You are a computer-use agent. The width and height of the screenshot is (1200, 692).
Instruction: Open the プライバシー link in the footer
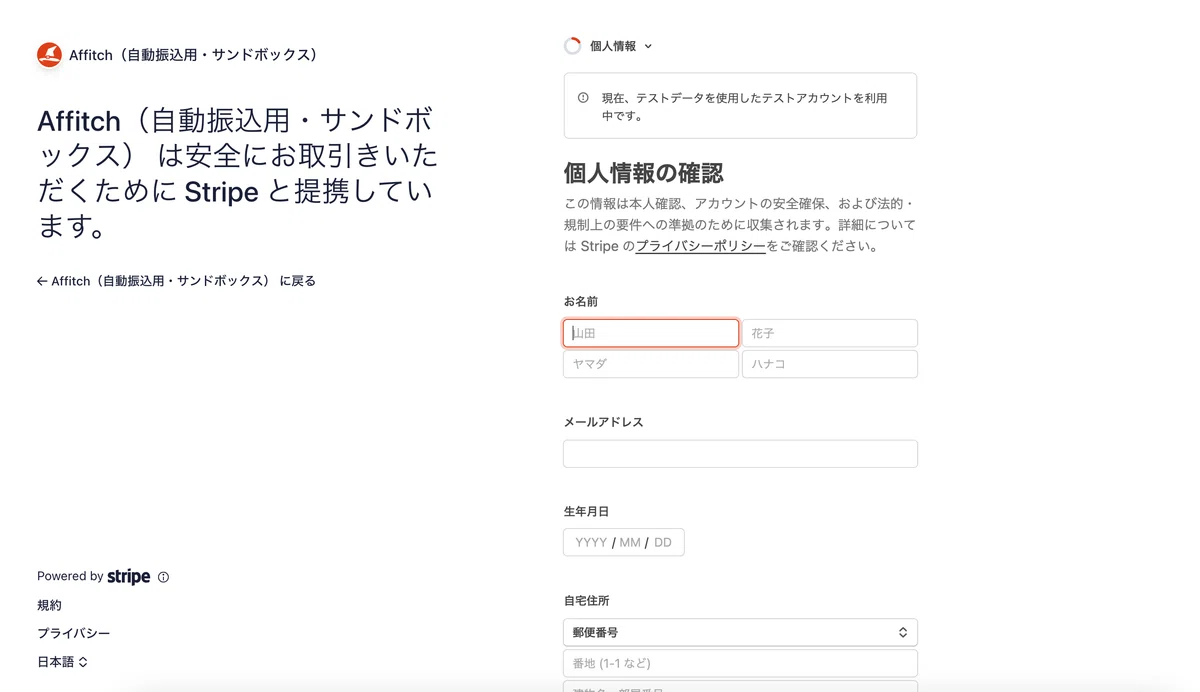click(74, 633)
